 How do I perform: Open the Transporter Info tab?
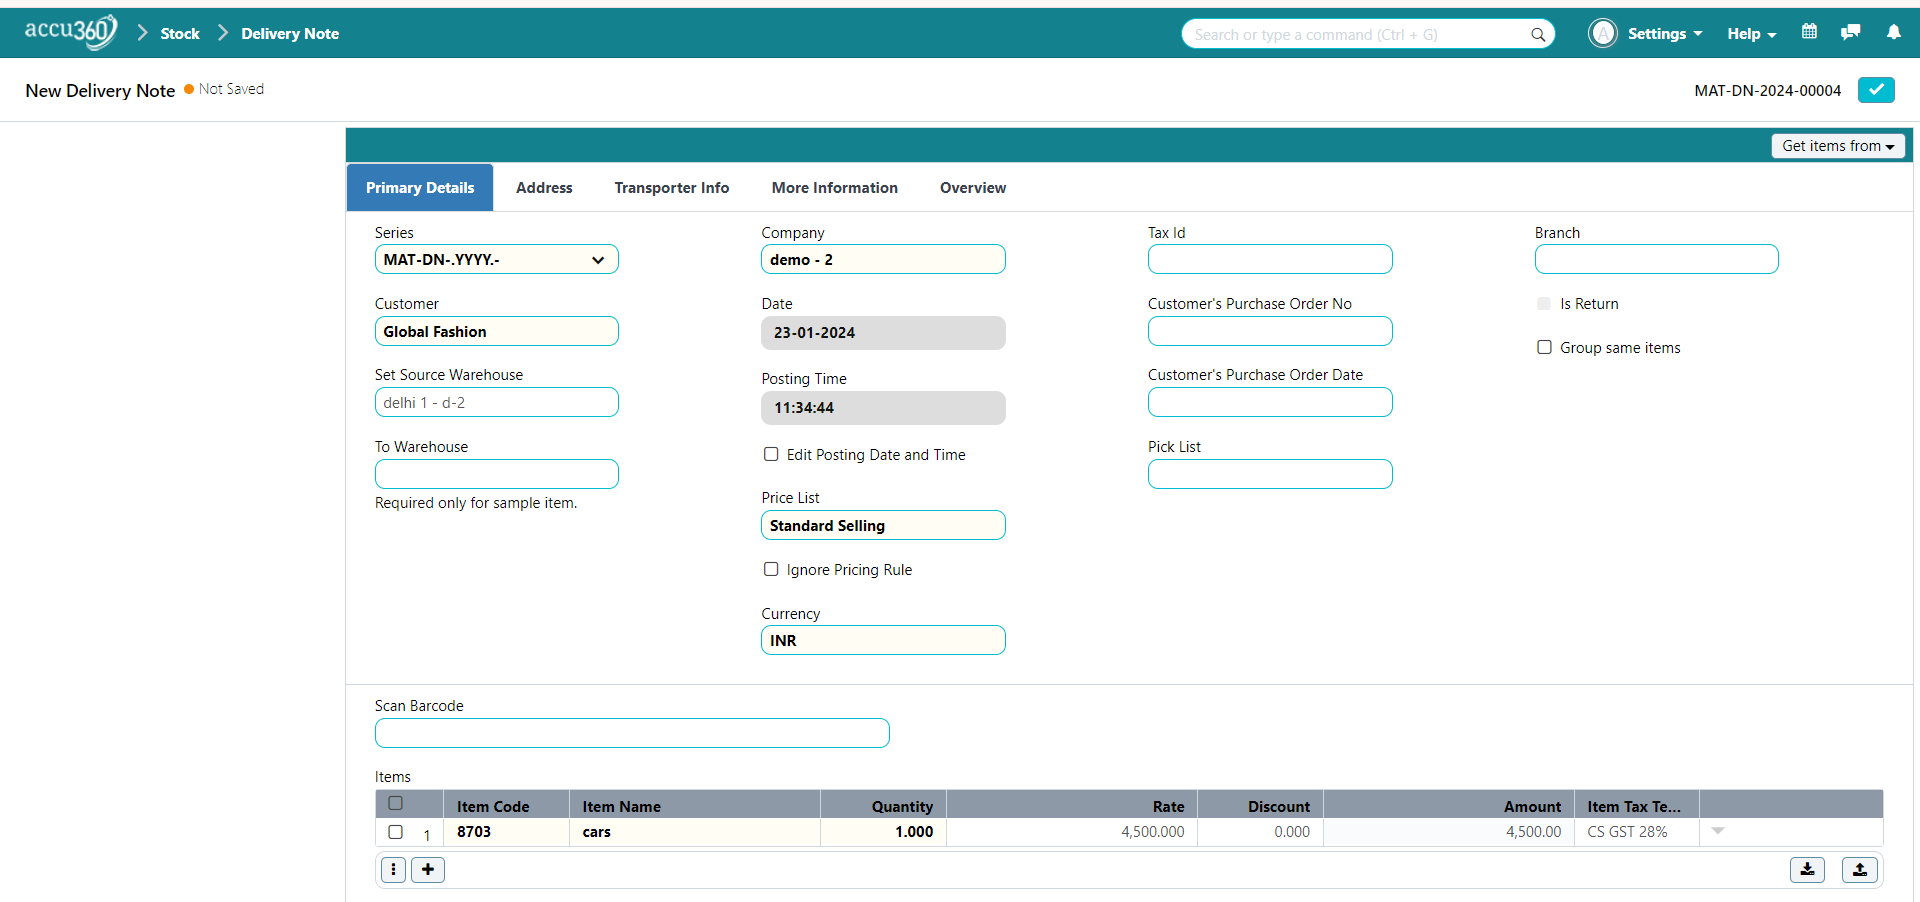coord(672,187)
